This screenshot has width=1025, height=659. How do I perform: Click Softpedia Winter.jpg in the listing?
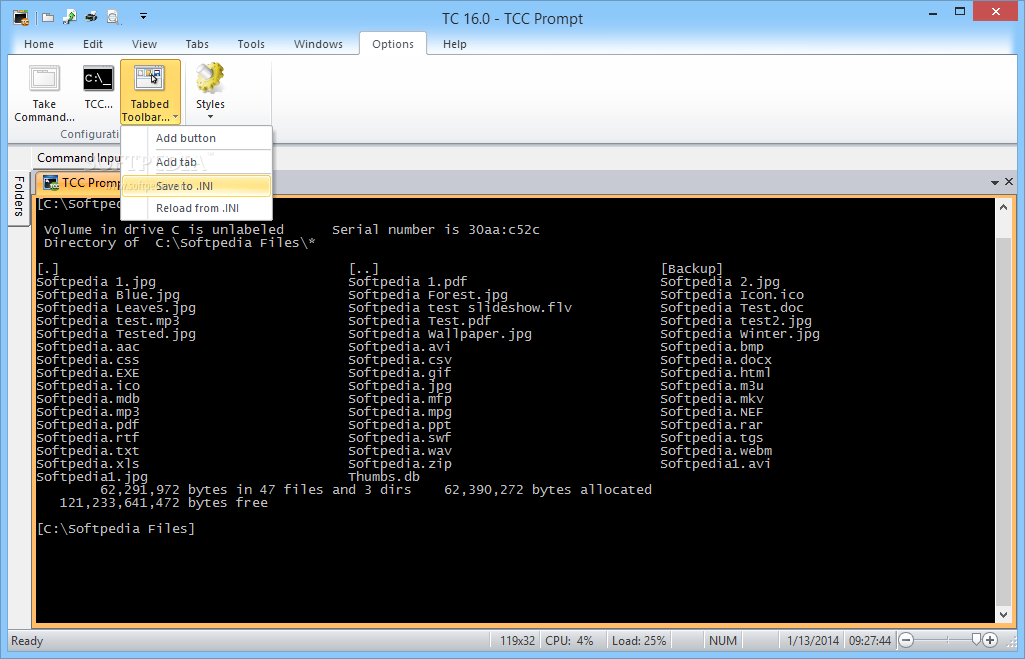(x=739, y=334)
